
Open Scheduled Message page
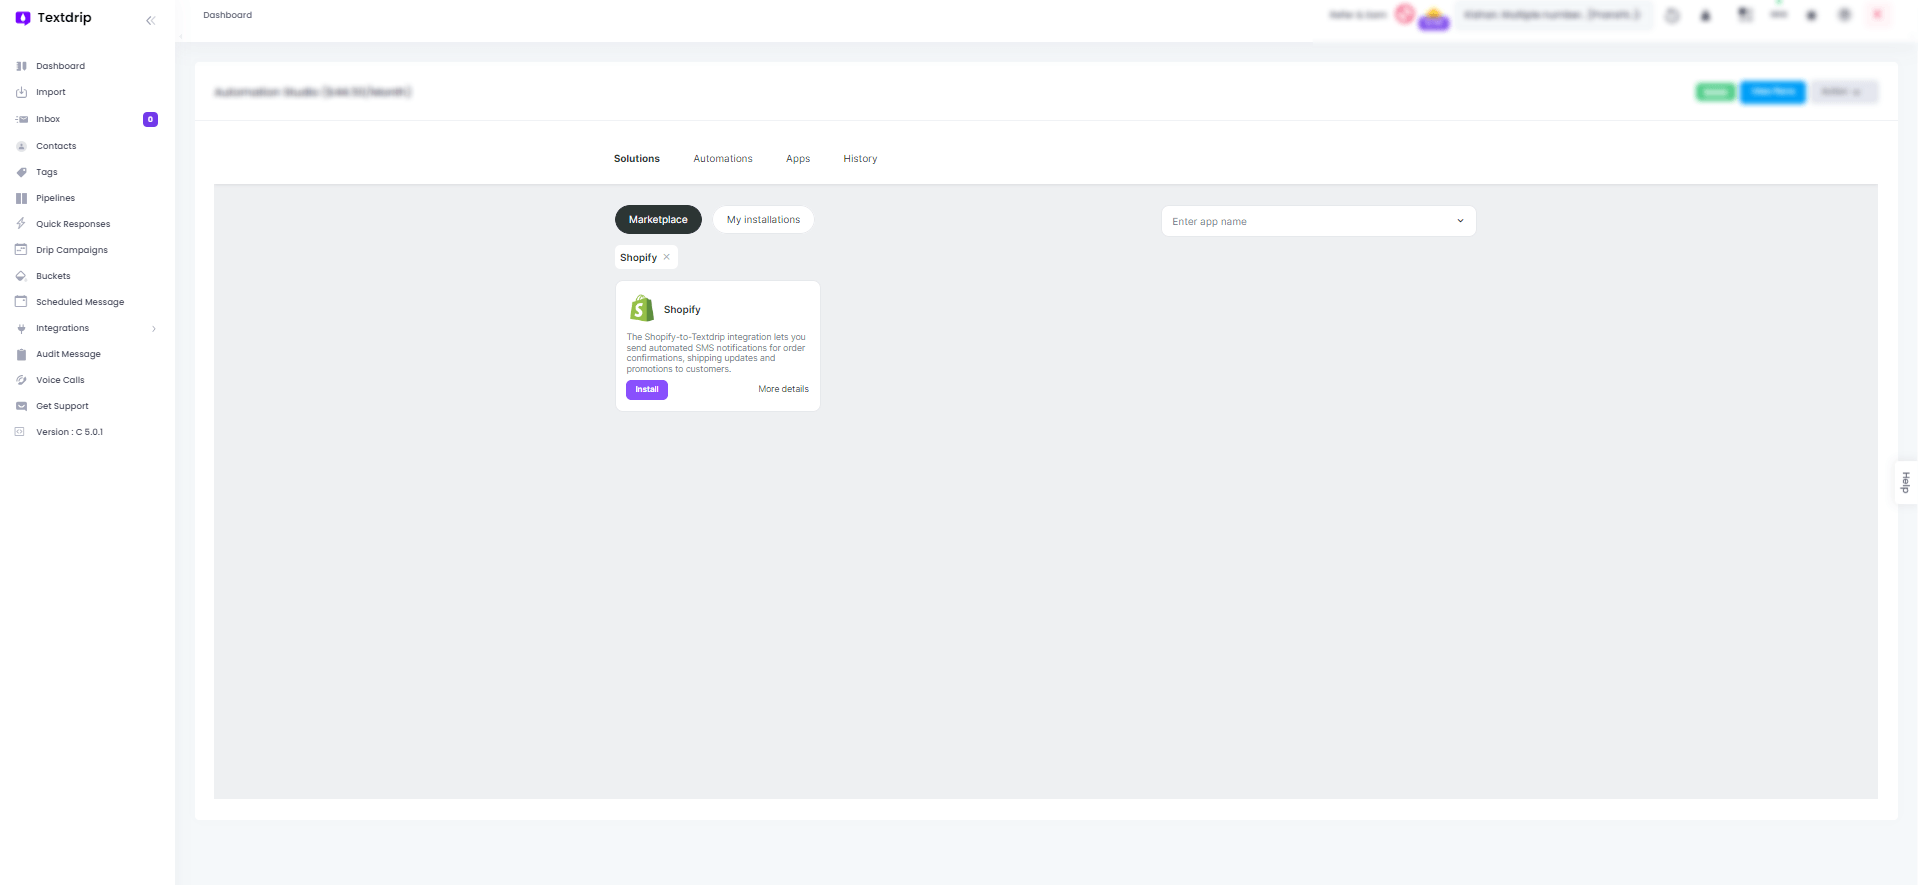[80, 302]
